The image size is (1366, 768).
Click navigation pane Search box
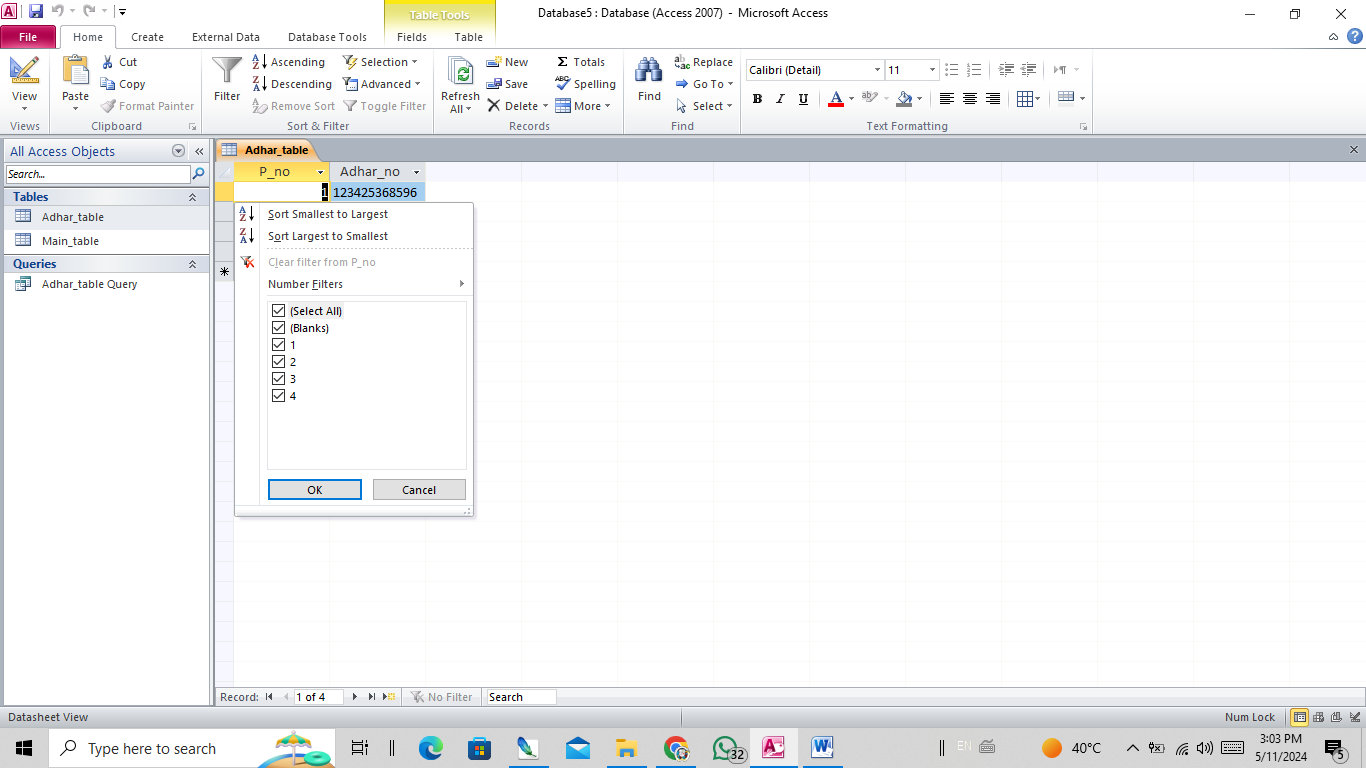(x=97, y=174)
